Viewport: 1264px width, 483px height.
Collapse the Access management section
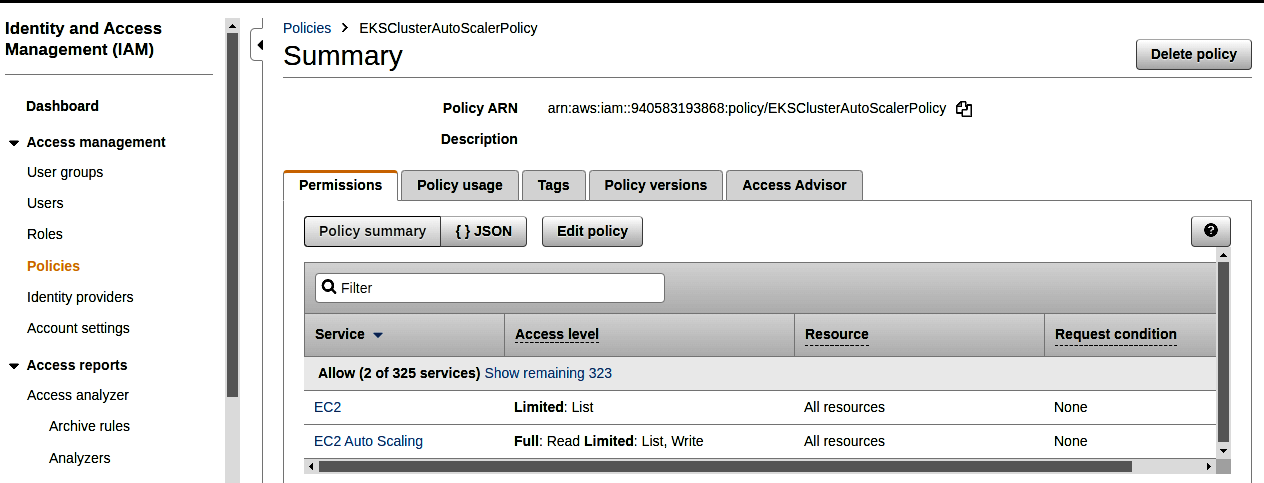point(14,143)
